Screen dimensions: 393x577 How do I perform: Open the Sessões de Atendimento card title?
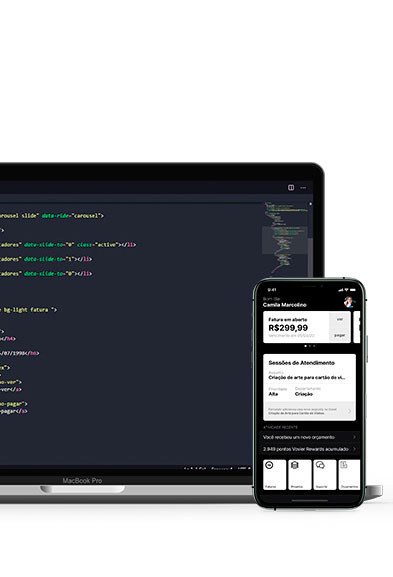pos(301,363)
